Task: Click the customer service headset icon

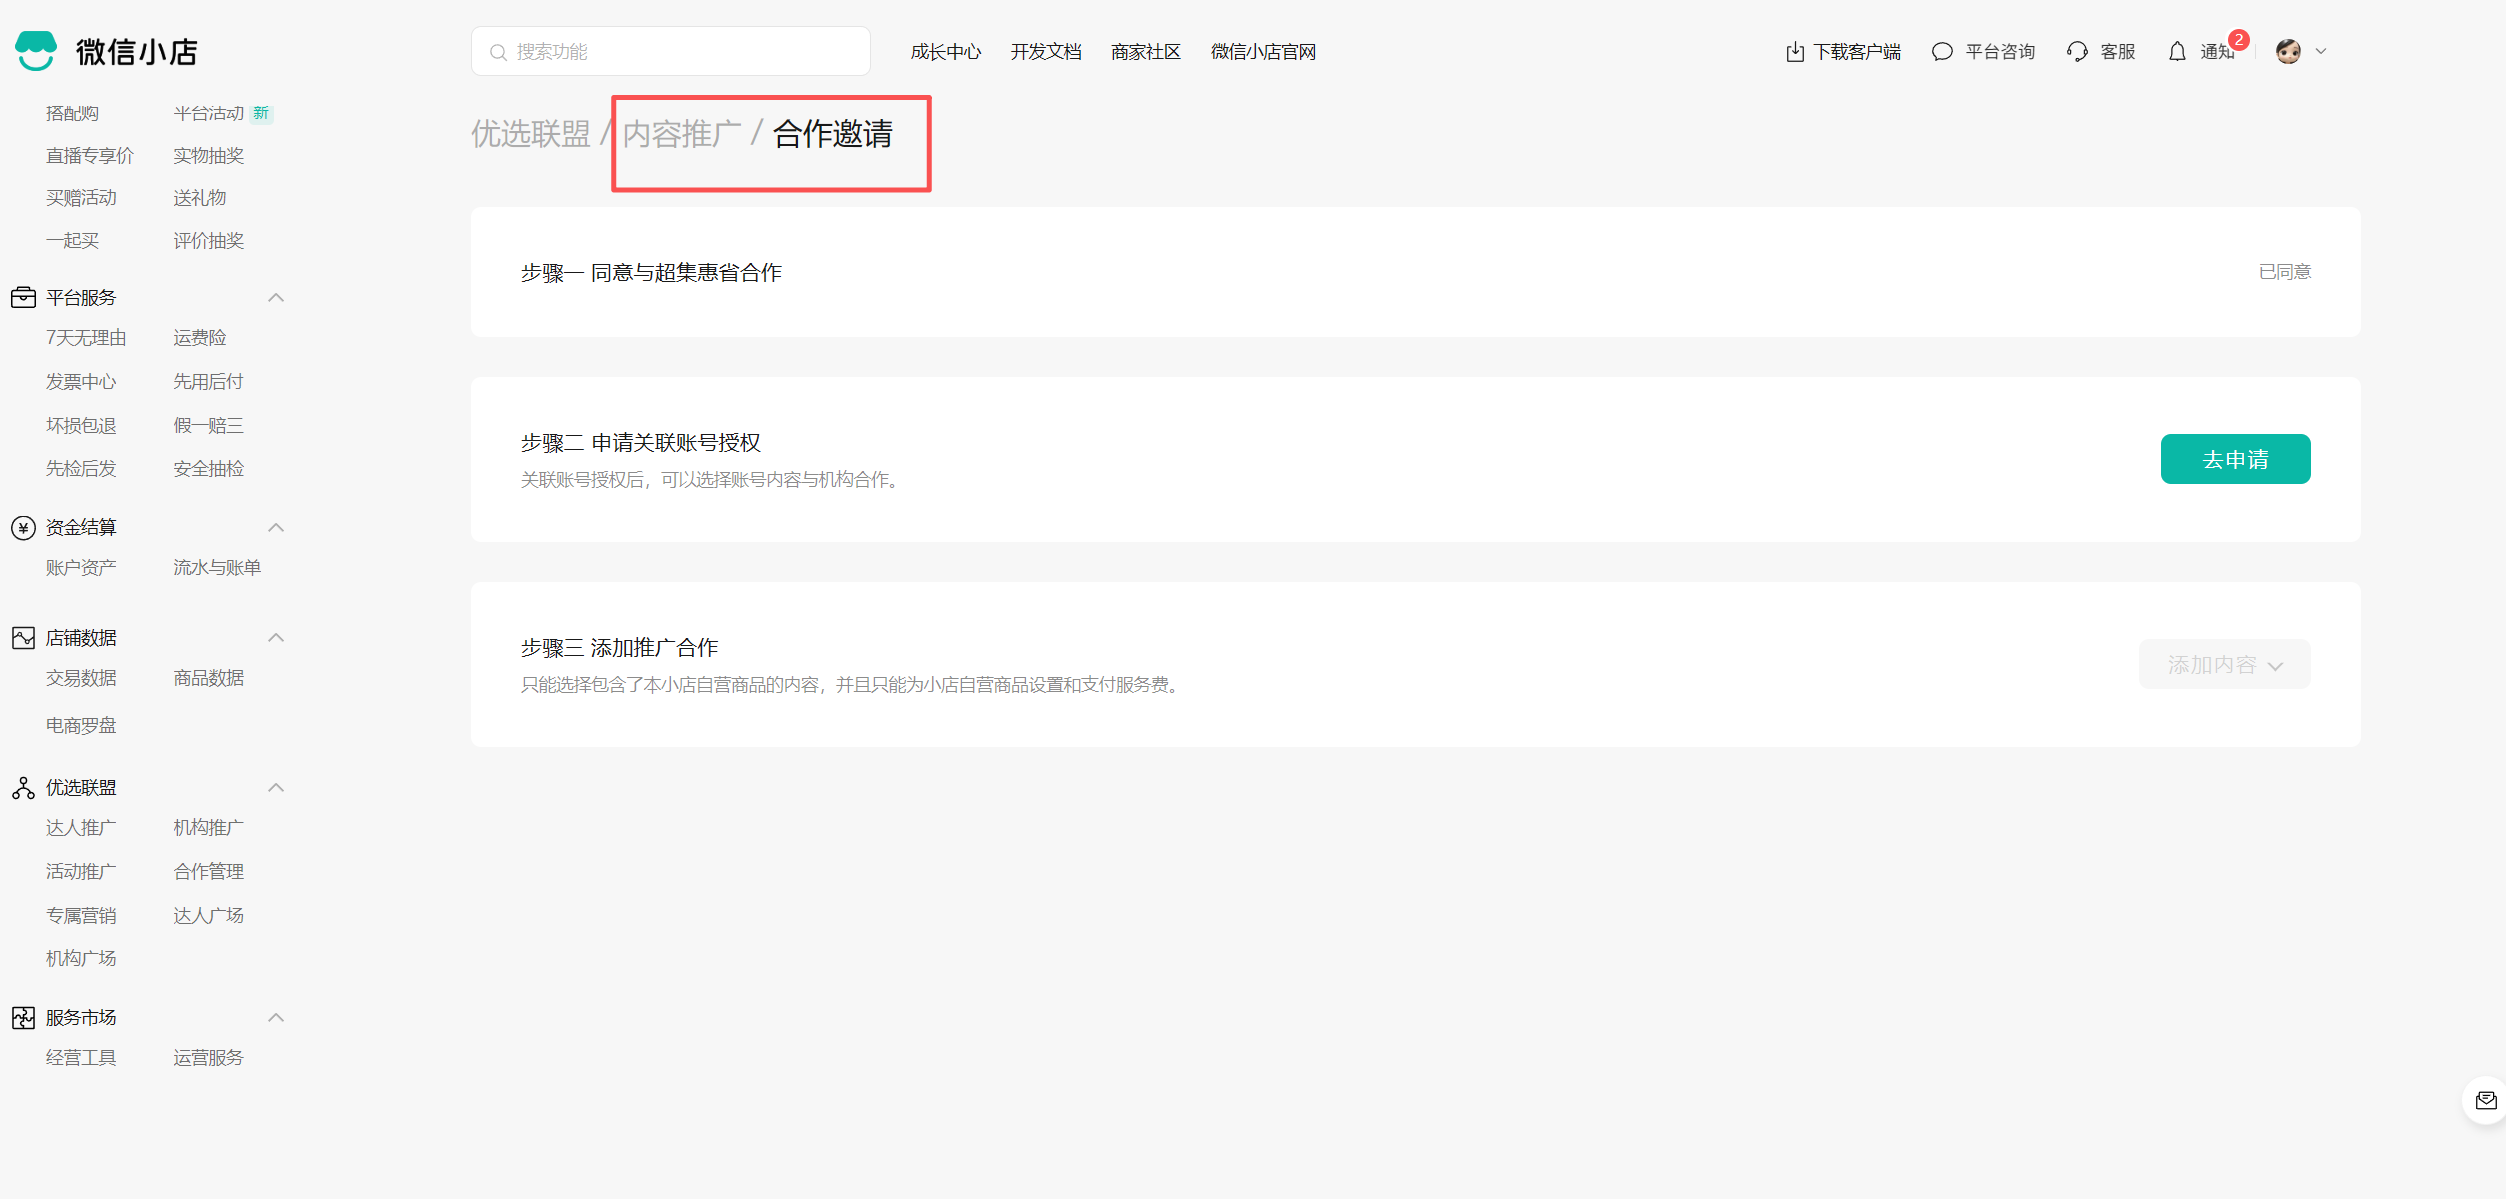Action: click(2077, 52)
